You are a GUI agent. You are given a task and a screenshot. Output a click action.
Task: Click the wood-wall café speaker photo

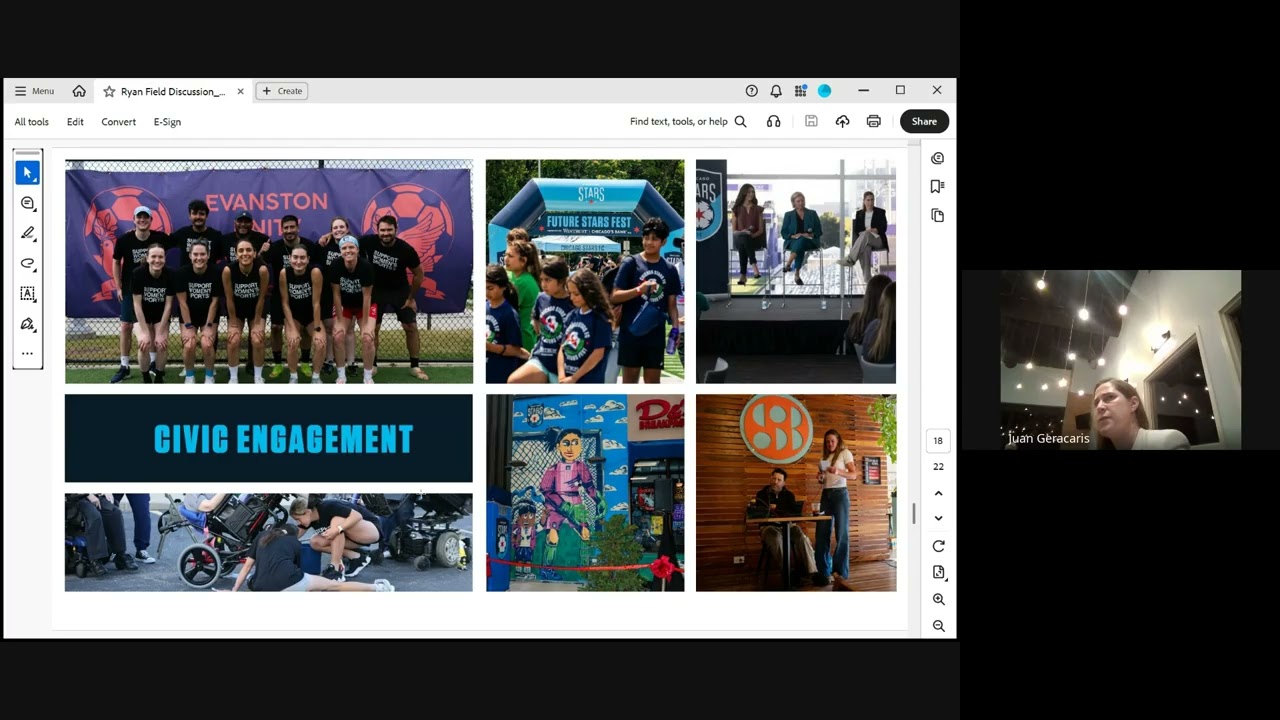point(796,492)
